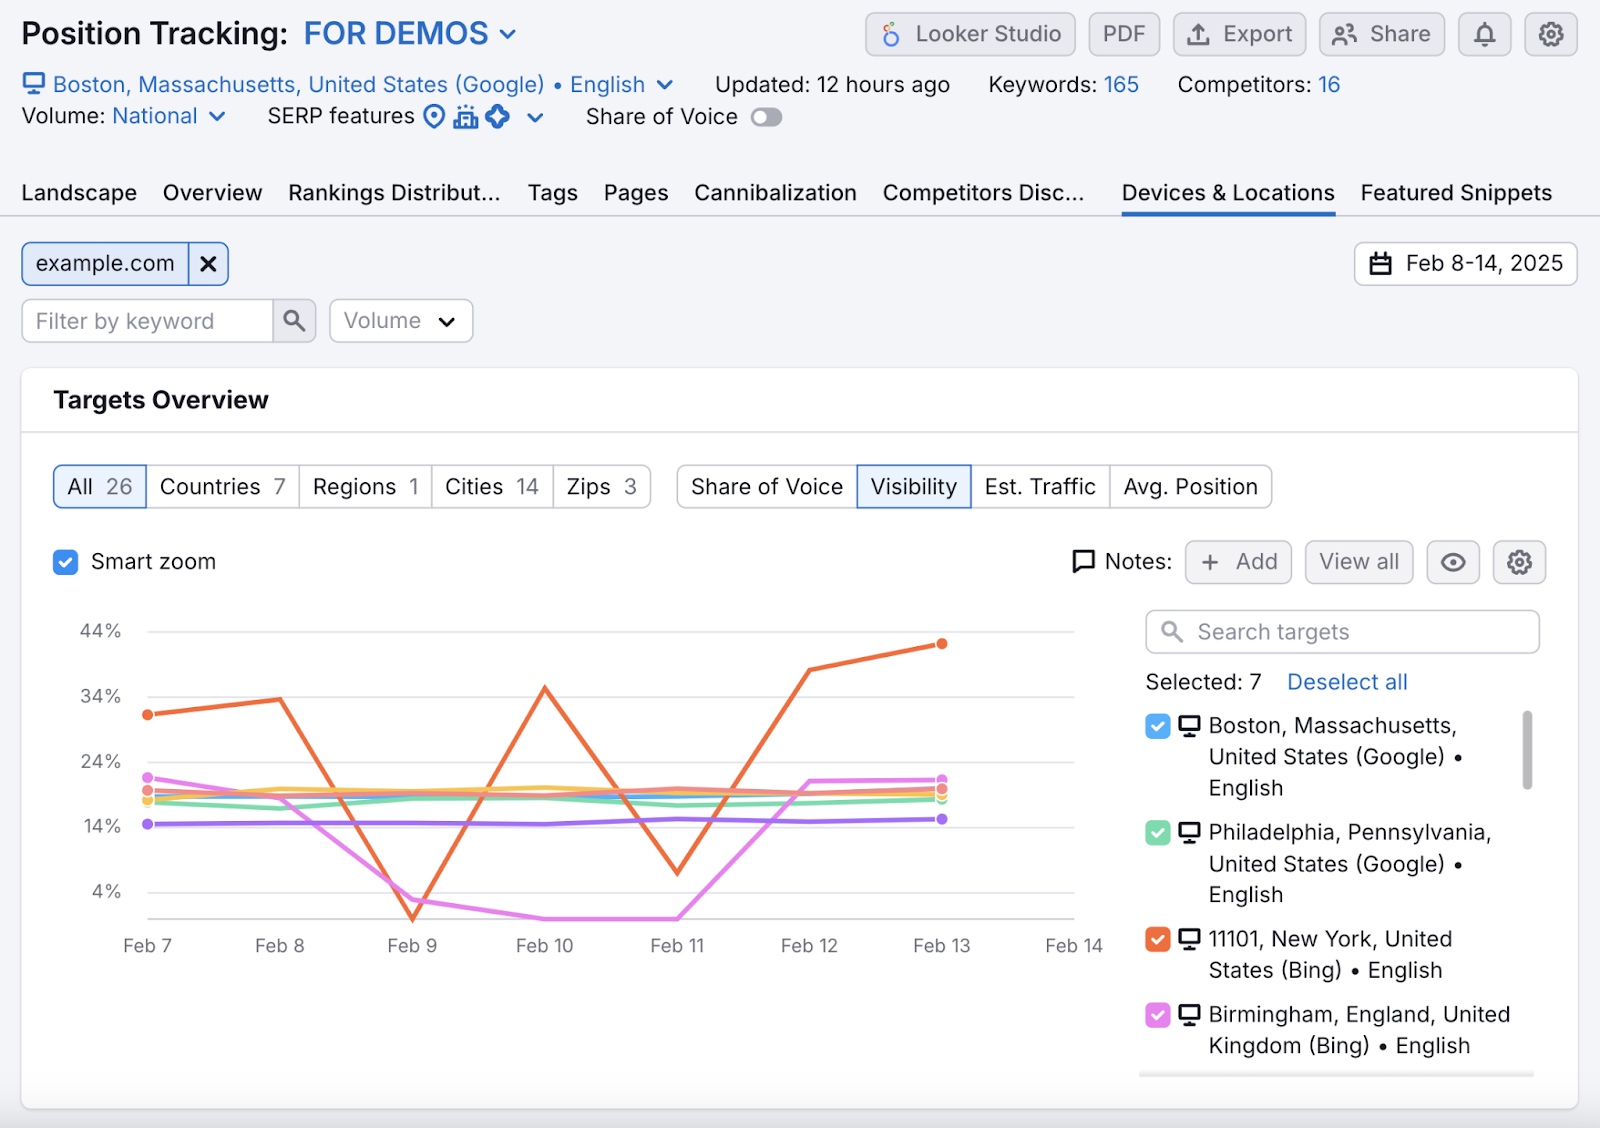Click the keyword filter search magnifier icon

point(294,321)
